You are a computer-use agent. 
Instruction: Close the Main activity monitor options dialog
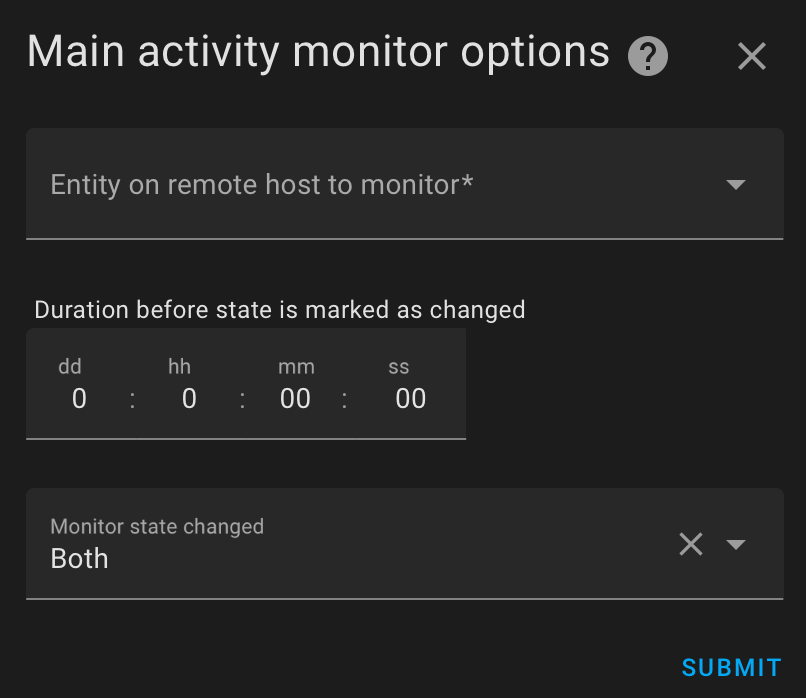752,56
